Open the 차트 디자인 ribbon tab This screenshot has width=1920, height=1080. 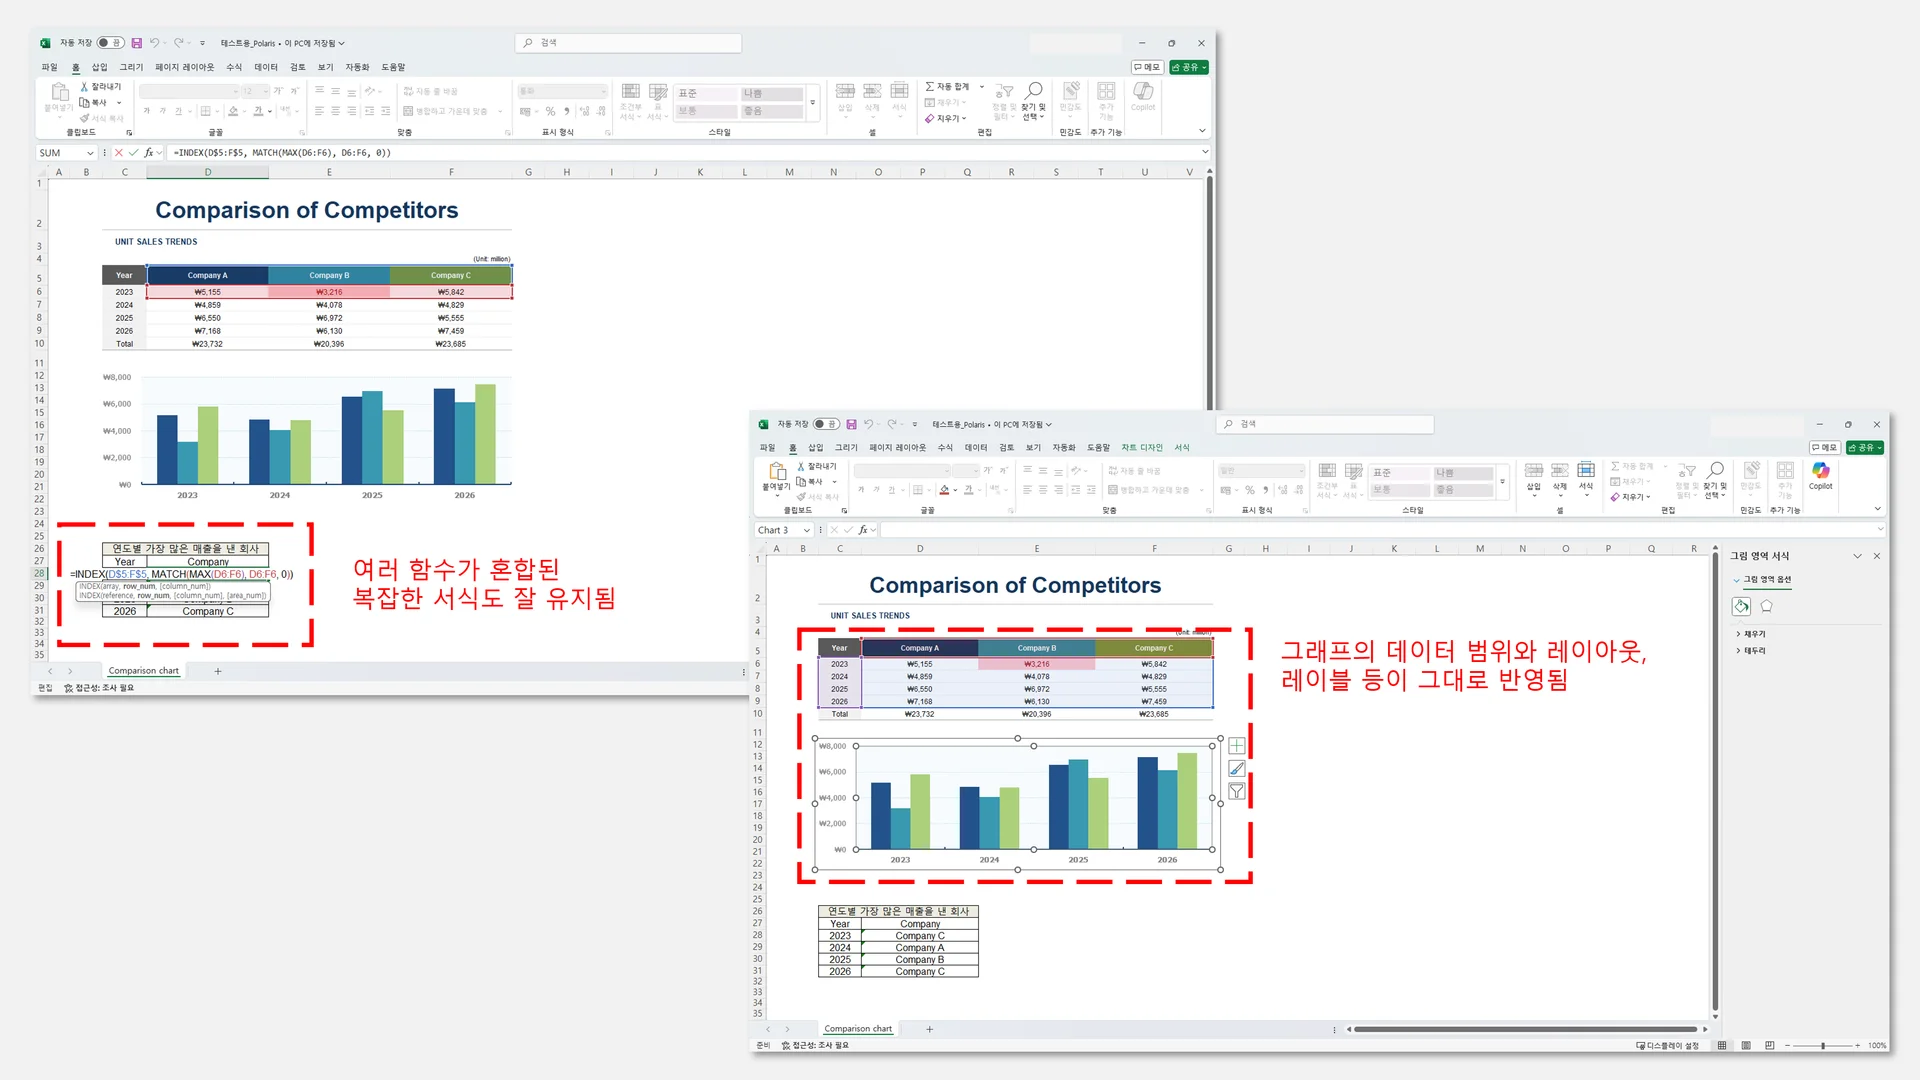pos(1141,447)
